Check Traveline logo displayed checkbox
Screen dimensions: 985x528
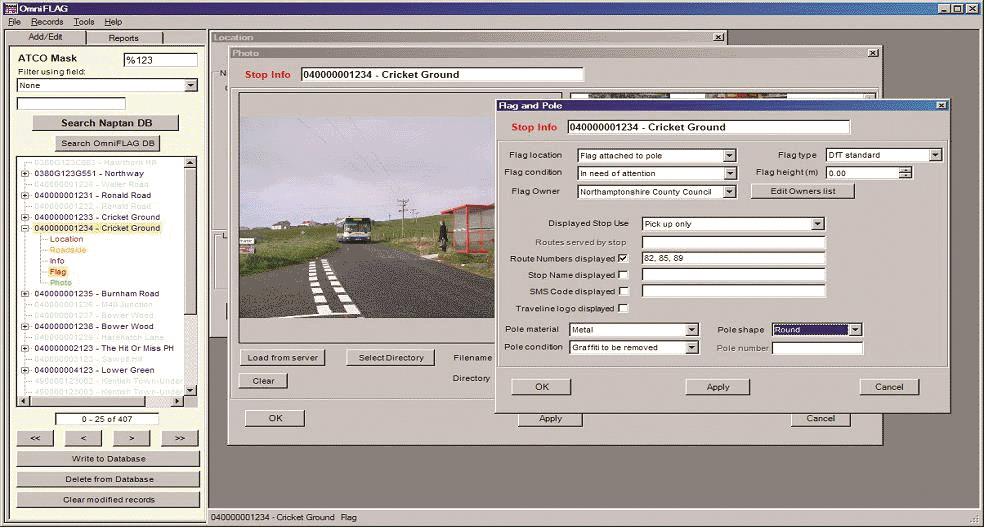coord(623,308)
